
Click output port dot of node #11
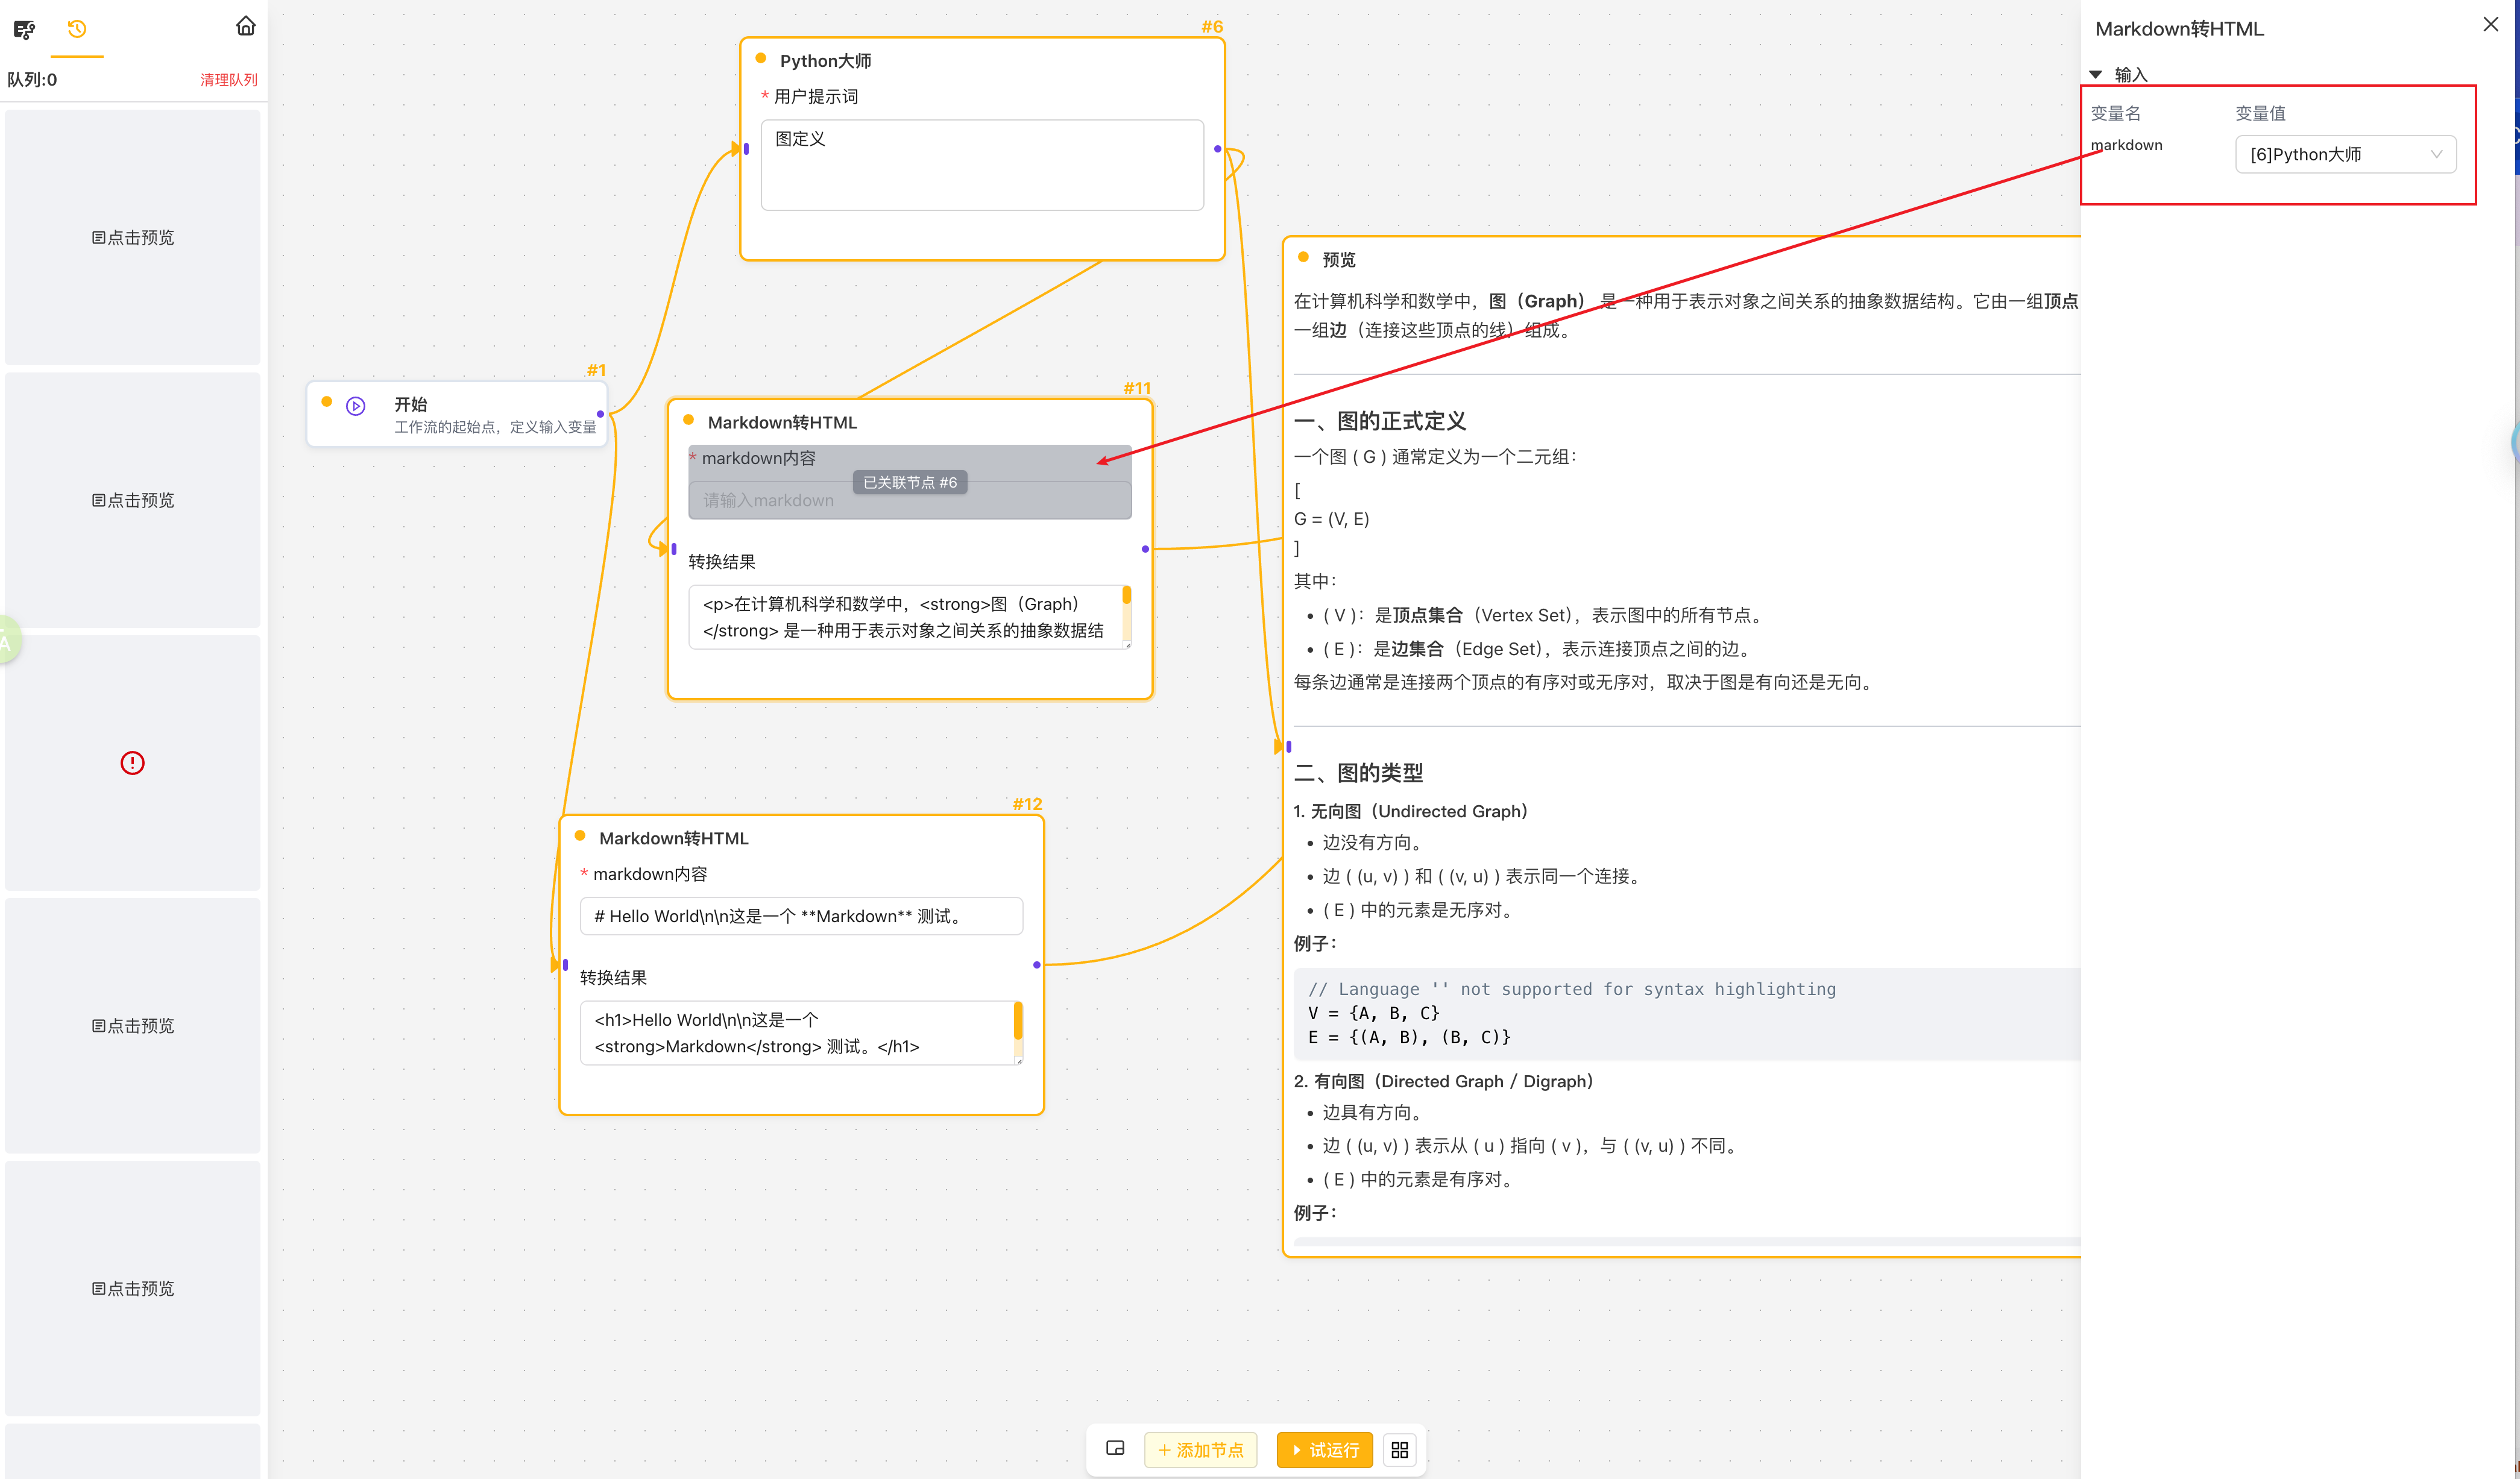1145,549
